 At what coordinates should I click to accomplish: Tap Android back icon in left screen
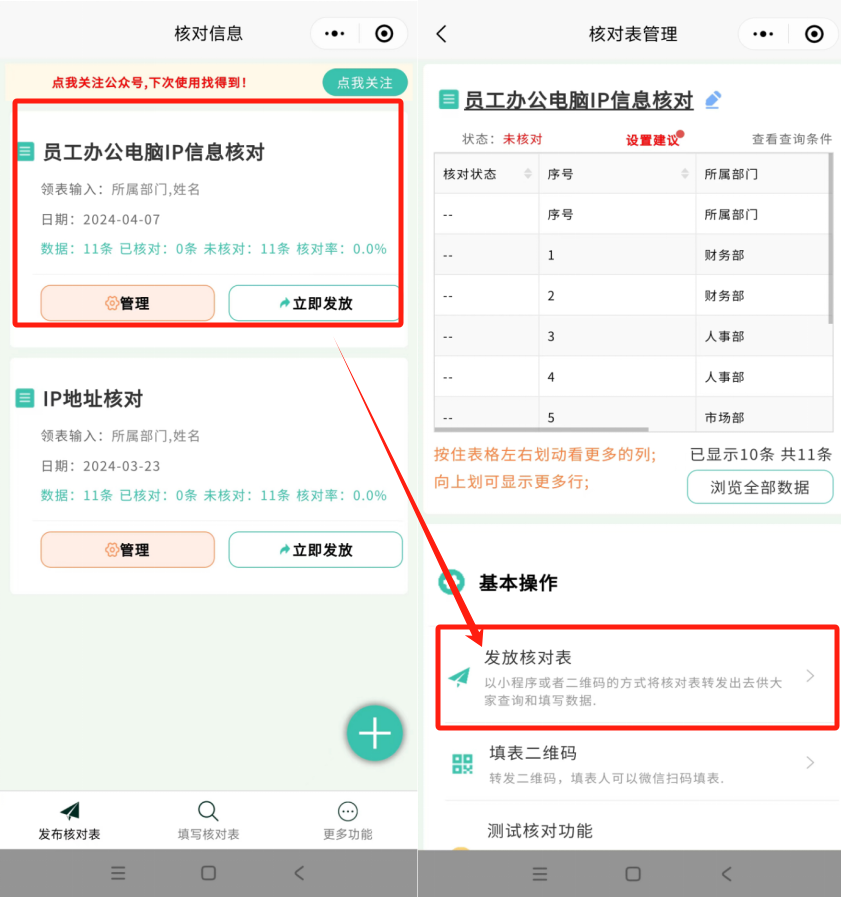[299, 873]
